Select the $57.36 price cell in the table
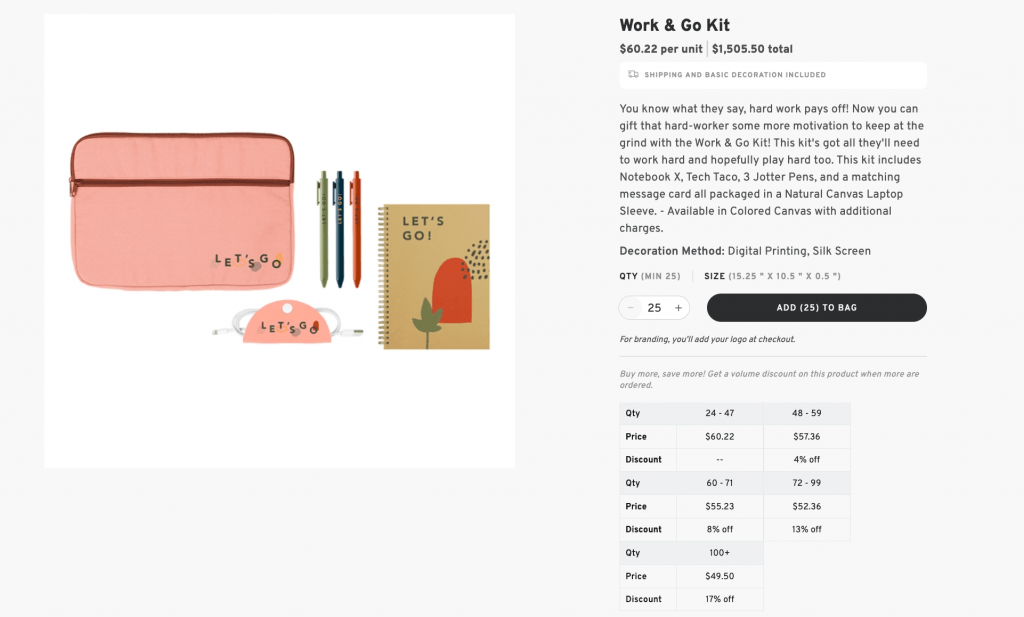This screenshot has height=617, width=1024. tap(807, 436)
